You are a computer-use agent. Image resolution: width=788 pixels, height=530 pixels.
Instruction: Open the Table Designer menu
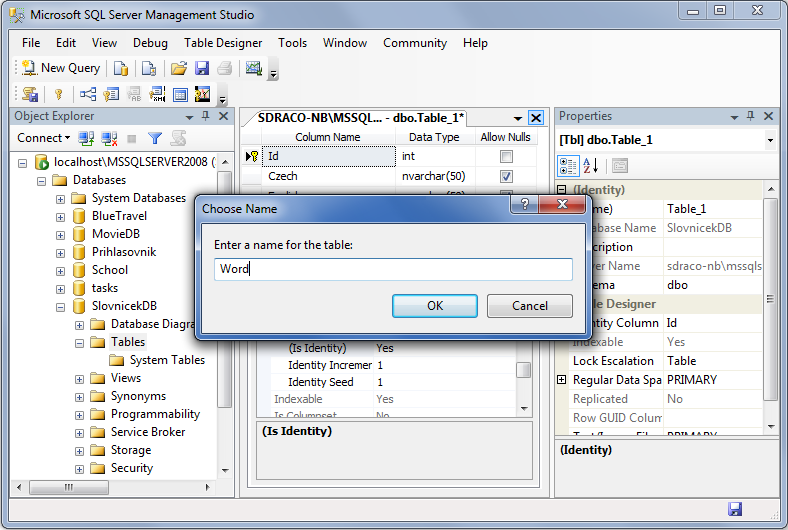point(223,43)
